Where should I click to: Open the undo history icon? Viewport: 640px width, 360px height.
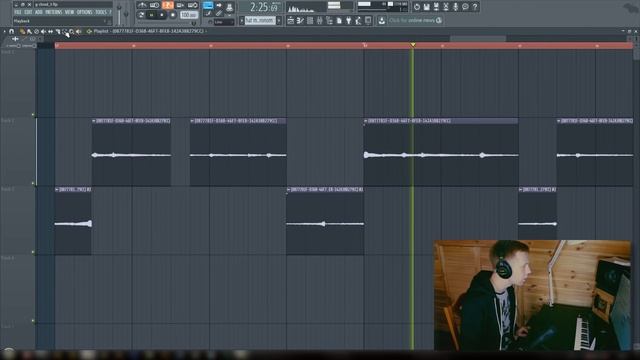[x=417, y=7]
